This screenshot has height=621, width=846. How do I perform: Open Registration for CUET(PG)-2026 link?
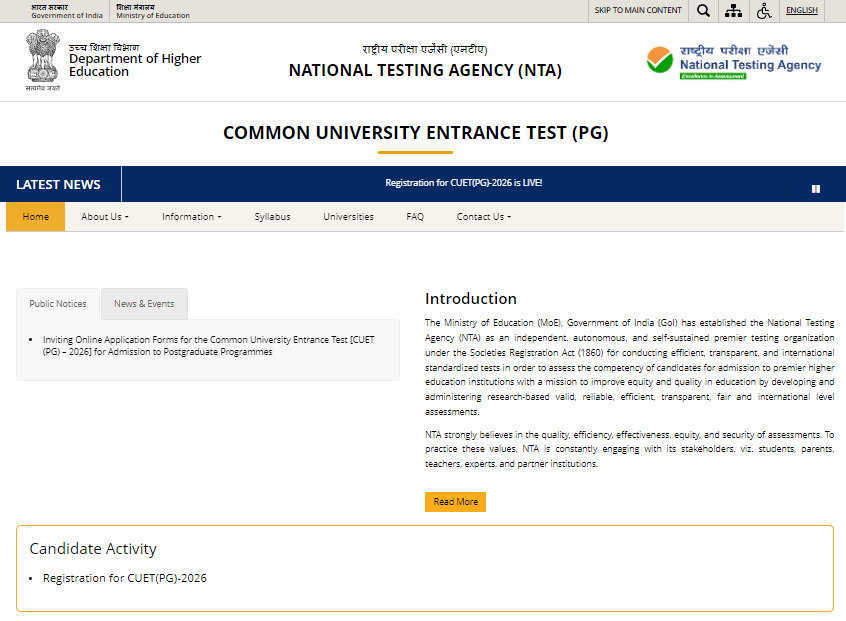124,577
